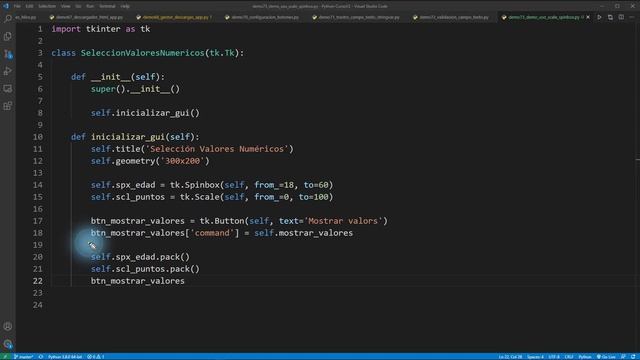Click 'import tkinter as tk' on line 1

pyautogui.click(x=100, y=29)
